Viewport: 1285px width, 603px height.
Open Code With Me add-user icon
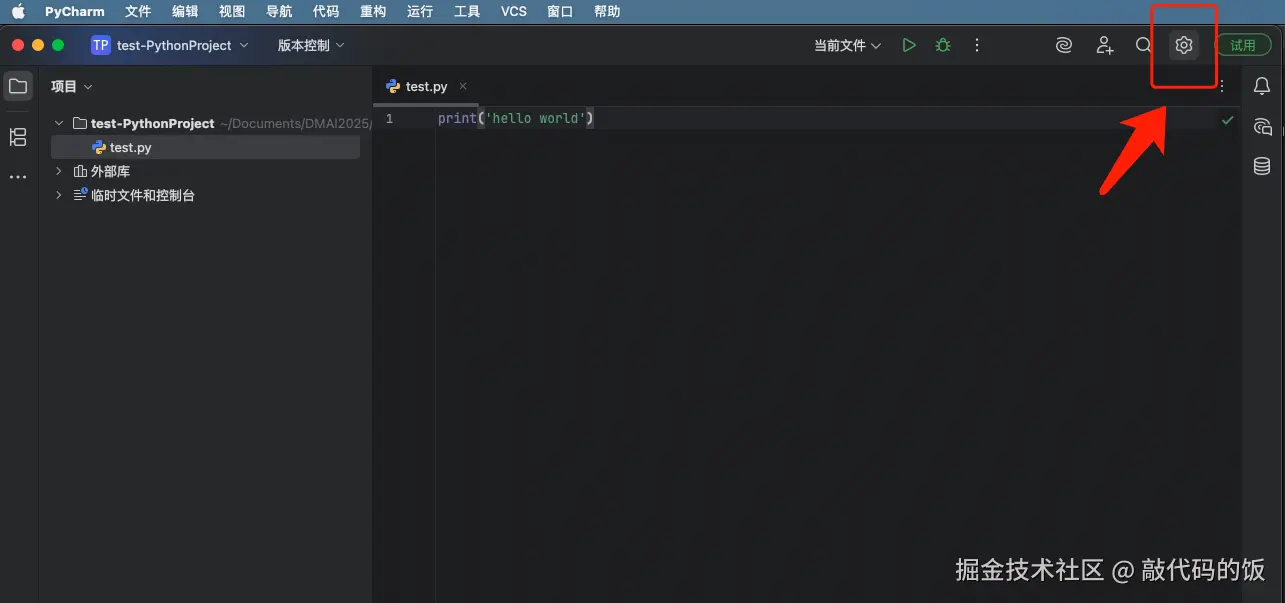click(x=1104, y=45)
